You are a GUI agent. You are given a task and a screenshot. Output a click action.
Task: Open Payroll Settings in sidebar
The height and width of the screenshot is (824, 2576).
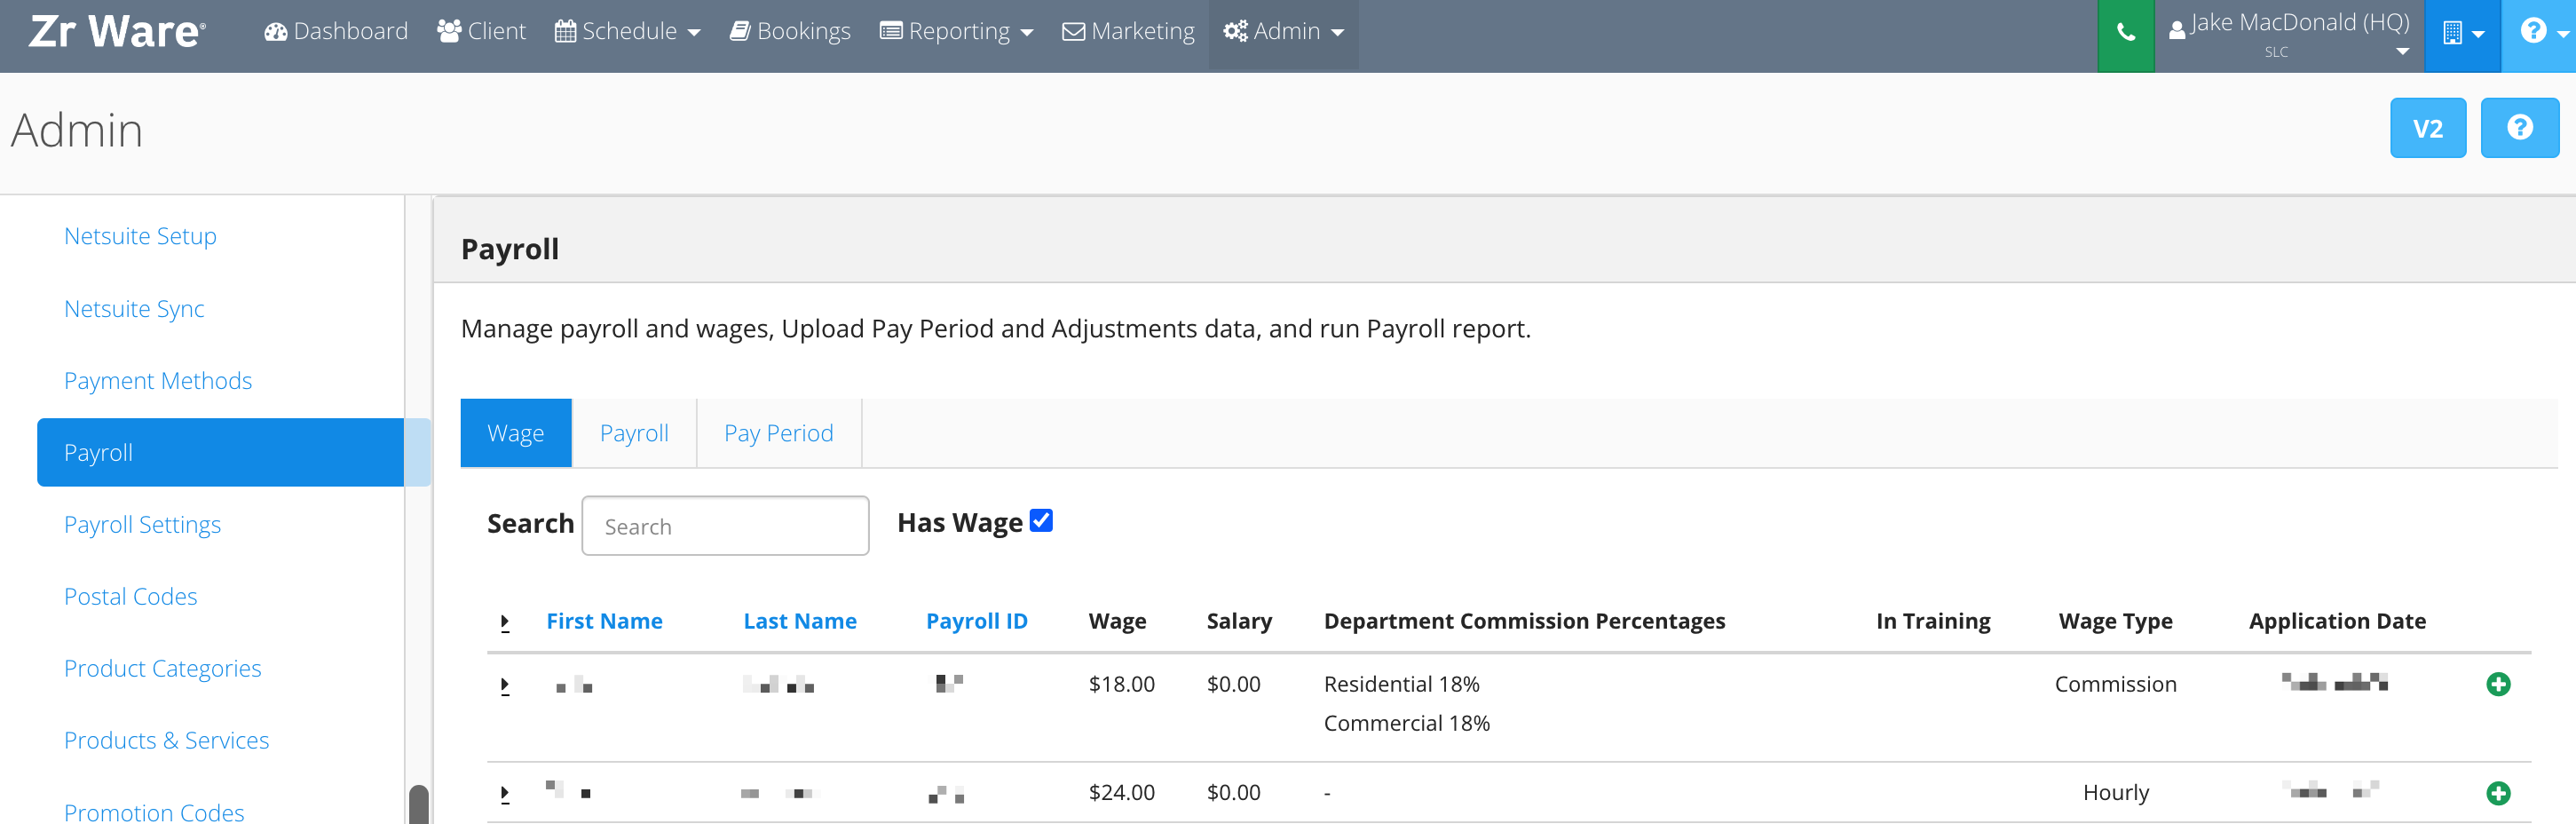pyautogui.click(x=142, y=525)
